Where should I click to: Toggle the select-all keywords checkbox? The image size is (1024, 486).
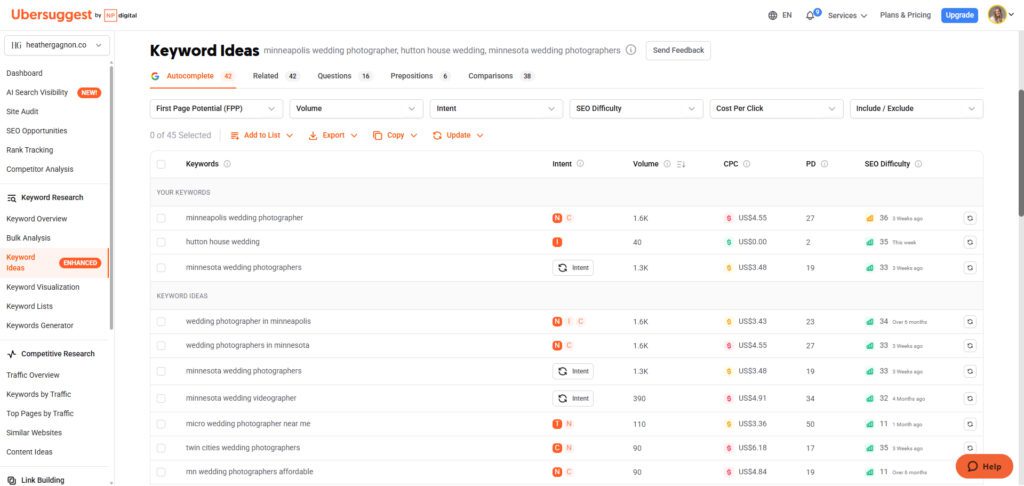click(161, 164)
